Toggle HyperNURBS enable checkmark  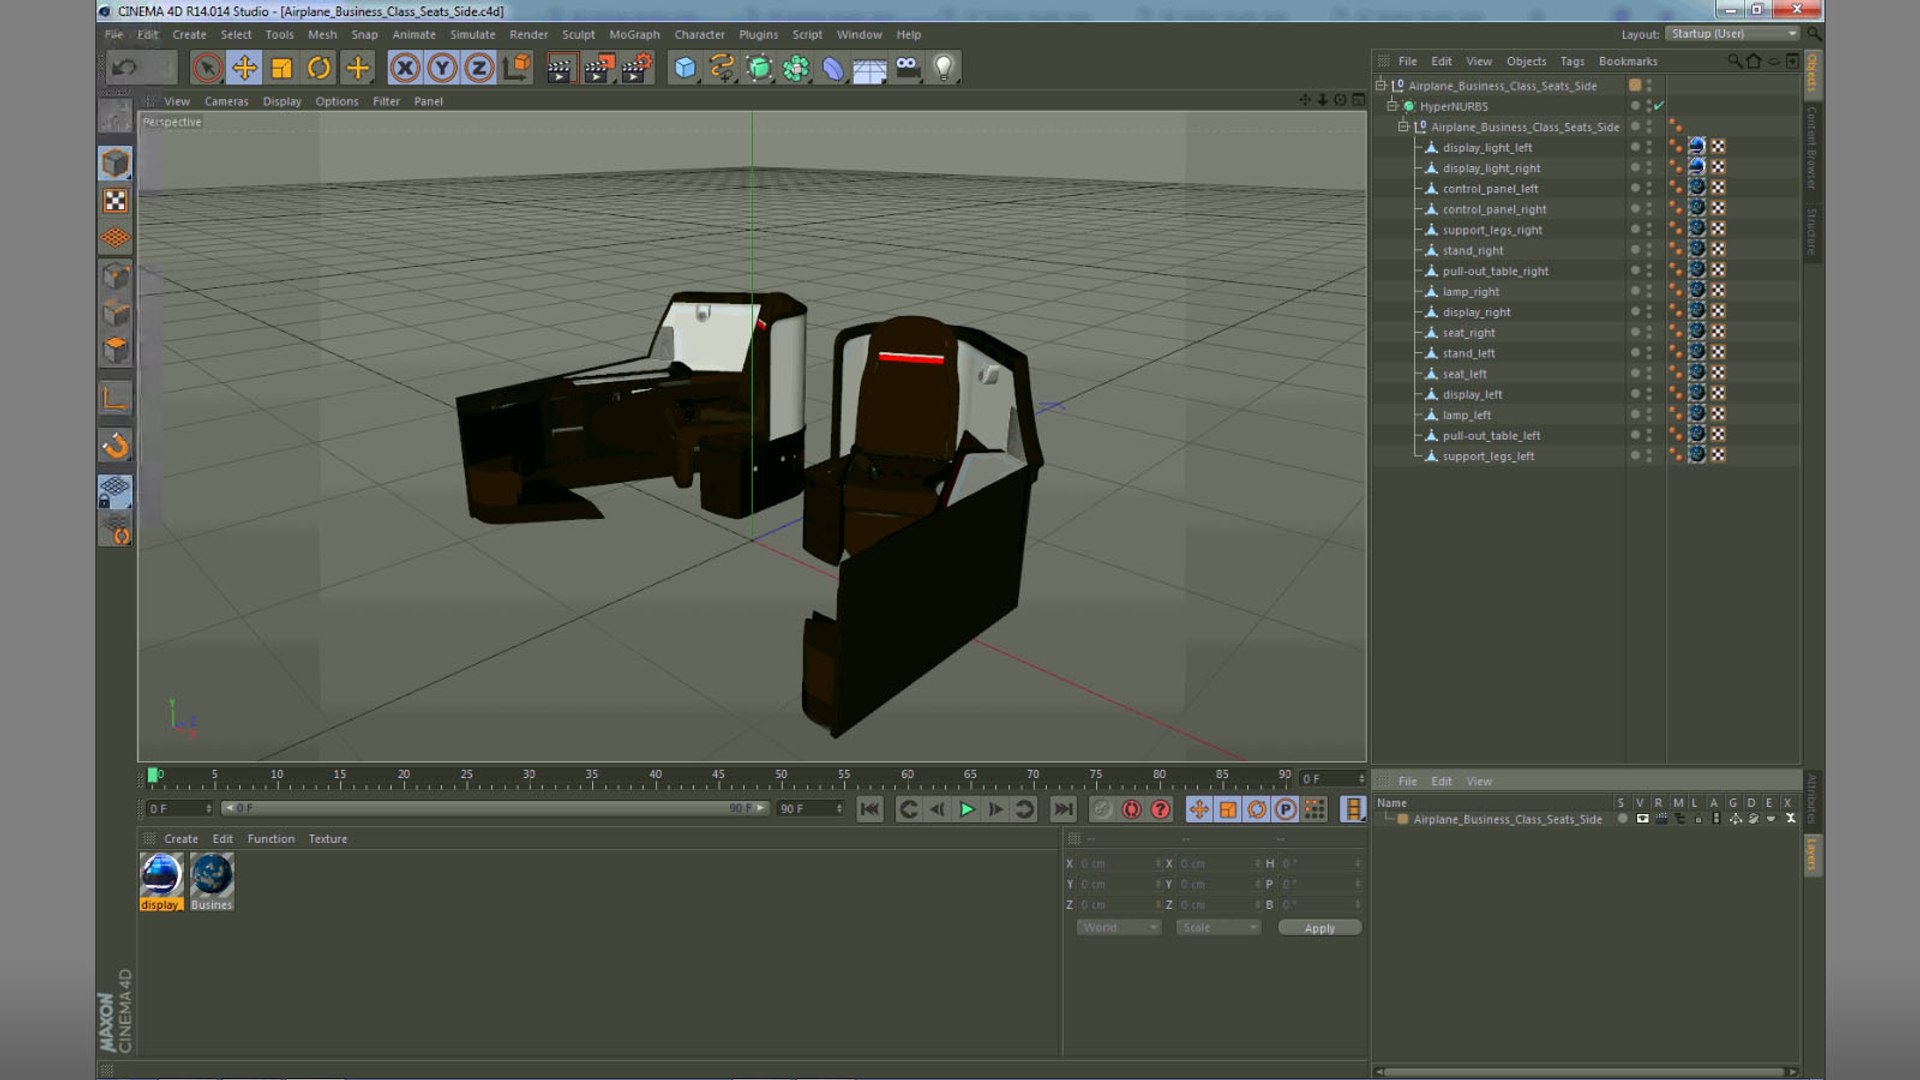pos(1659,106)
